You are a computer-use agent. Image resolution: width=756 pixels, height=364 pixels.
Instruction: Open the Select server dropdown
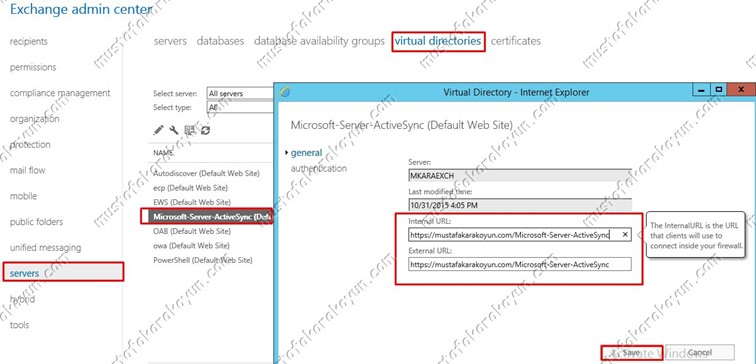pyautogui.click(x=240, y=94)
